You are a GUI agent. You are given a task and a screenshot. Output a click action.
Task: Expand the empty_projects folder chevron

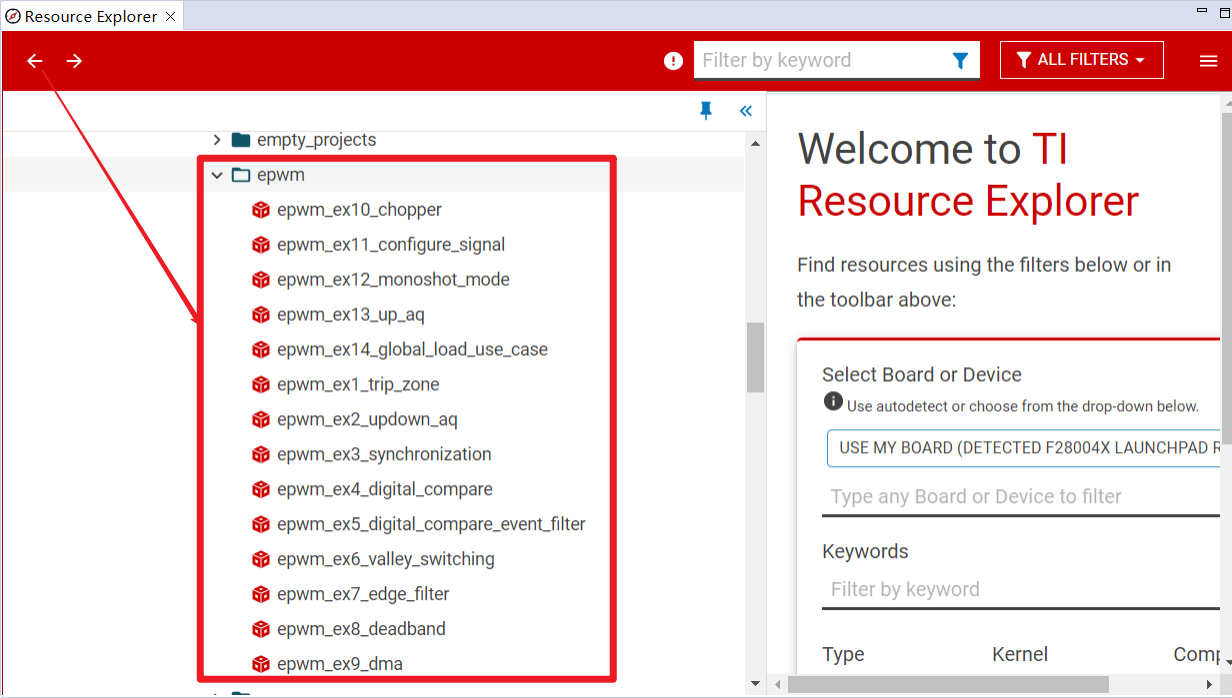point(217,140)
